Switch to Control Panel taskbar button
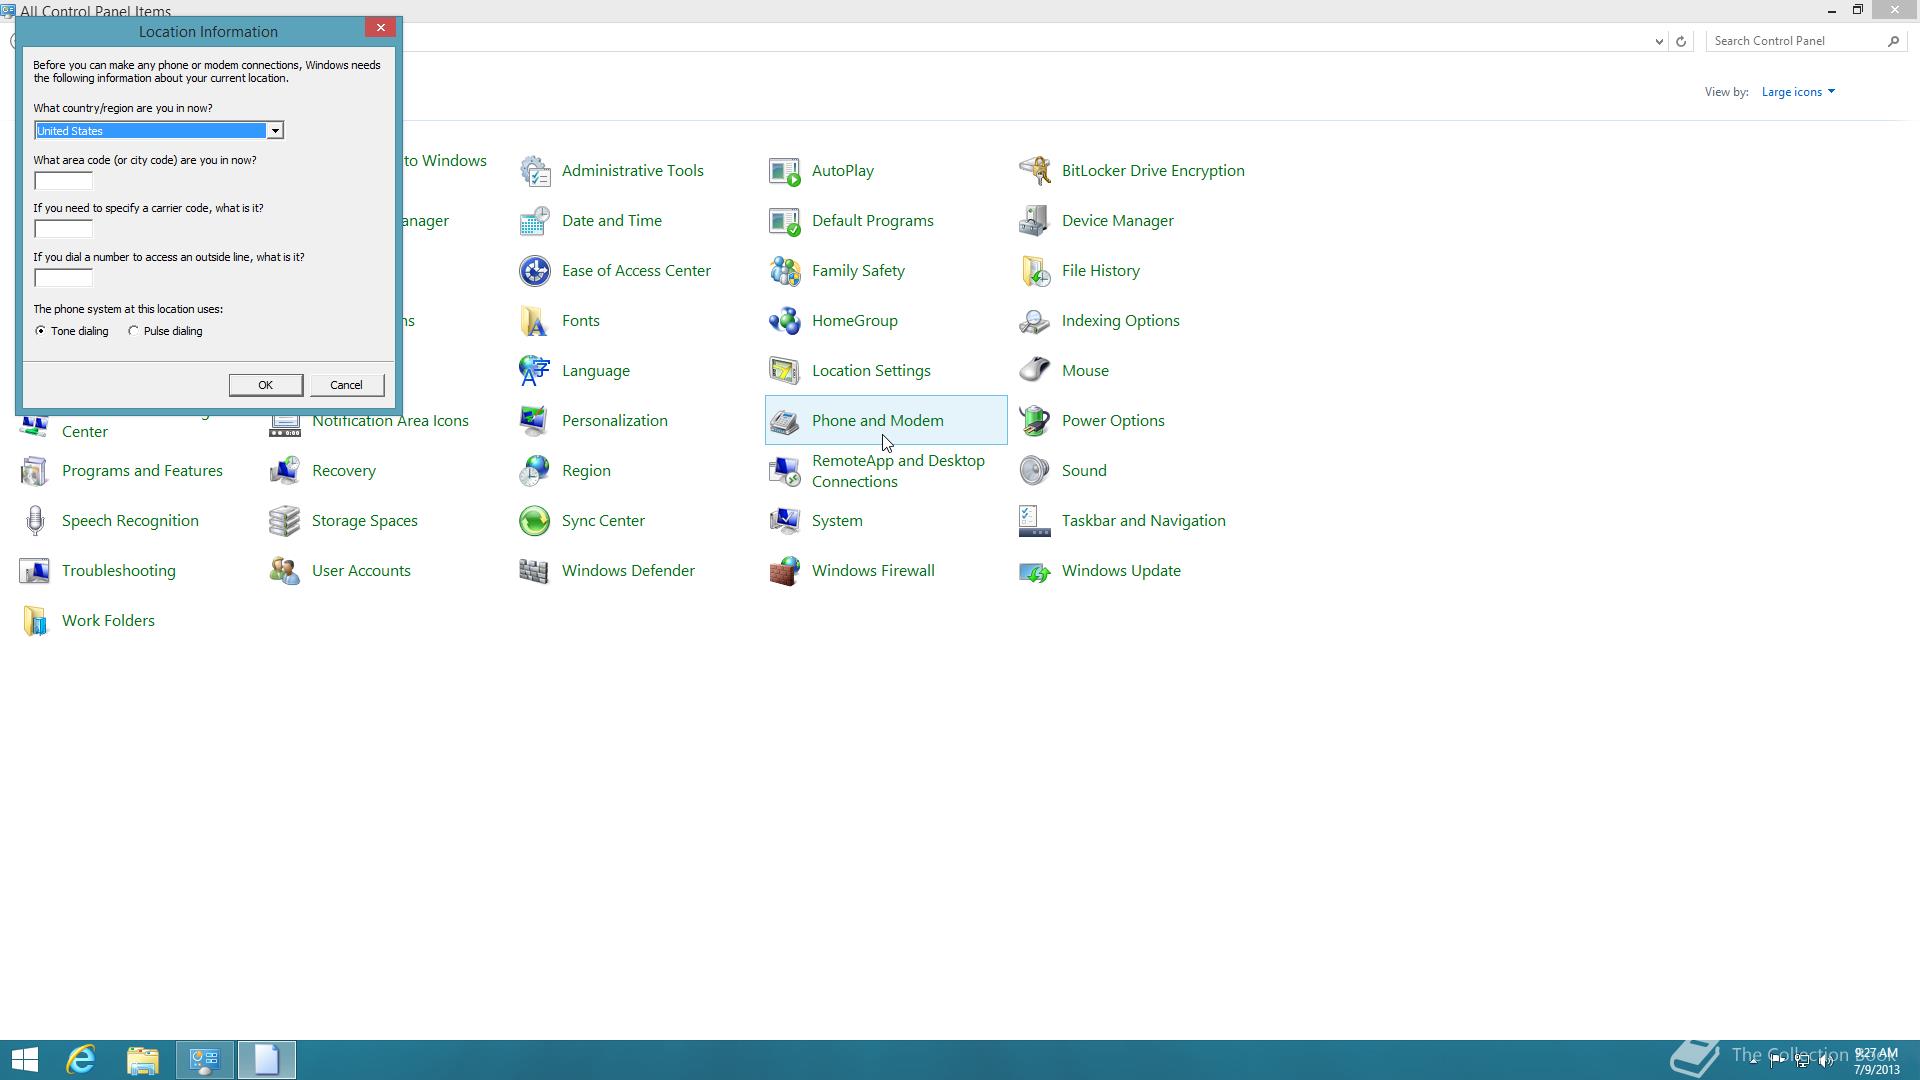Viewport: 1920px width, 1080px height. [x=205, y=1060]
